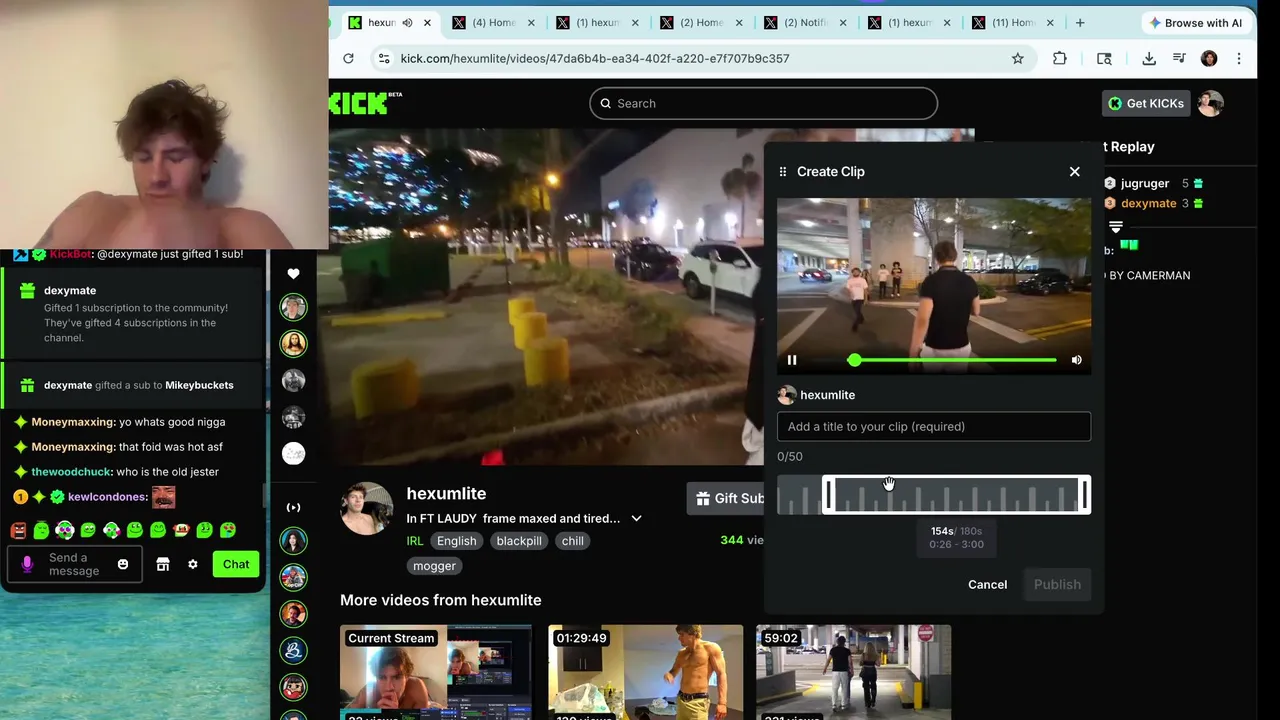Image resolution: width=1280 pixels, height=720 pixels.
Task: Select the IRL category link
Action: pyautogui.click(x=414, y=541)
